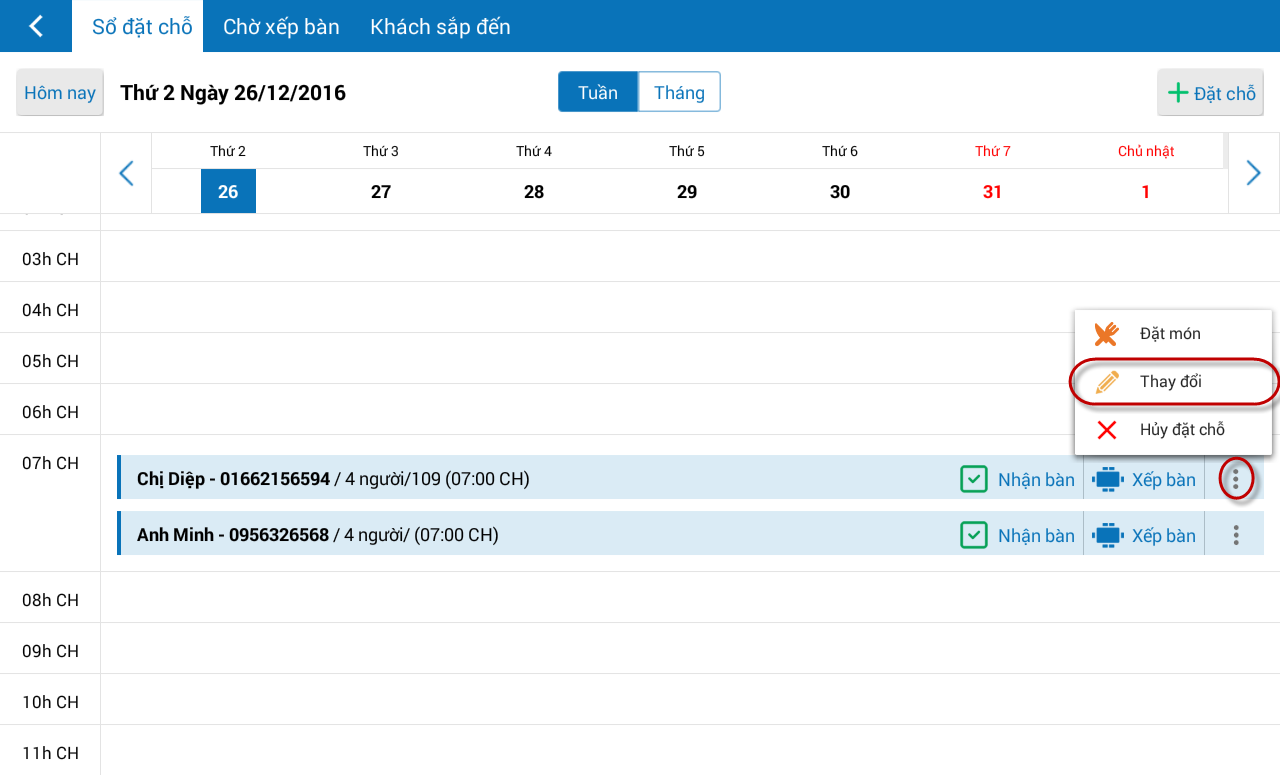Choose Thay đổi from the popup menu
The width and height of the screenshot is (1280, 775).
[x=1173, y=382]
